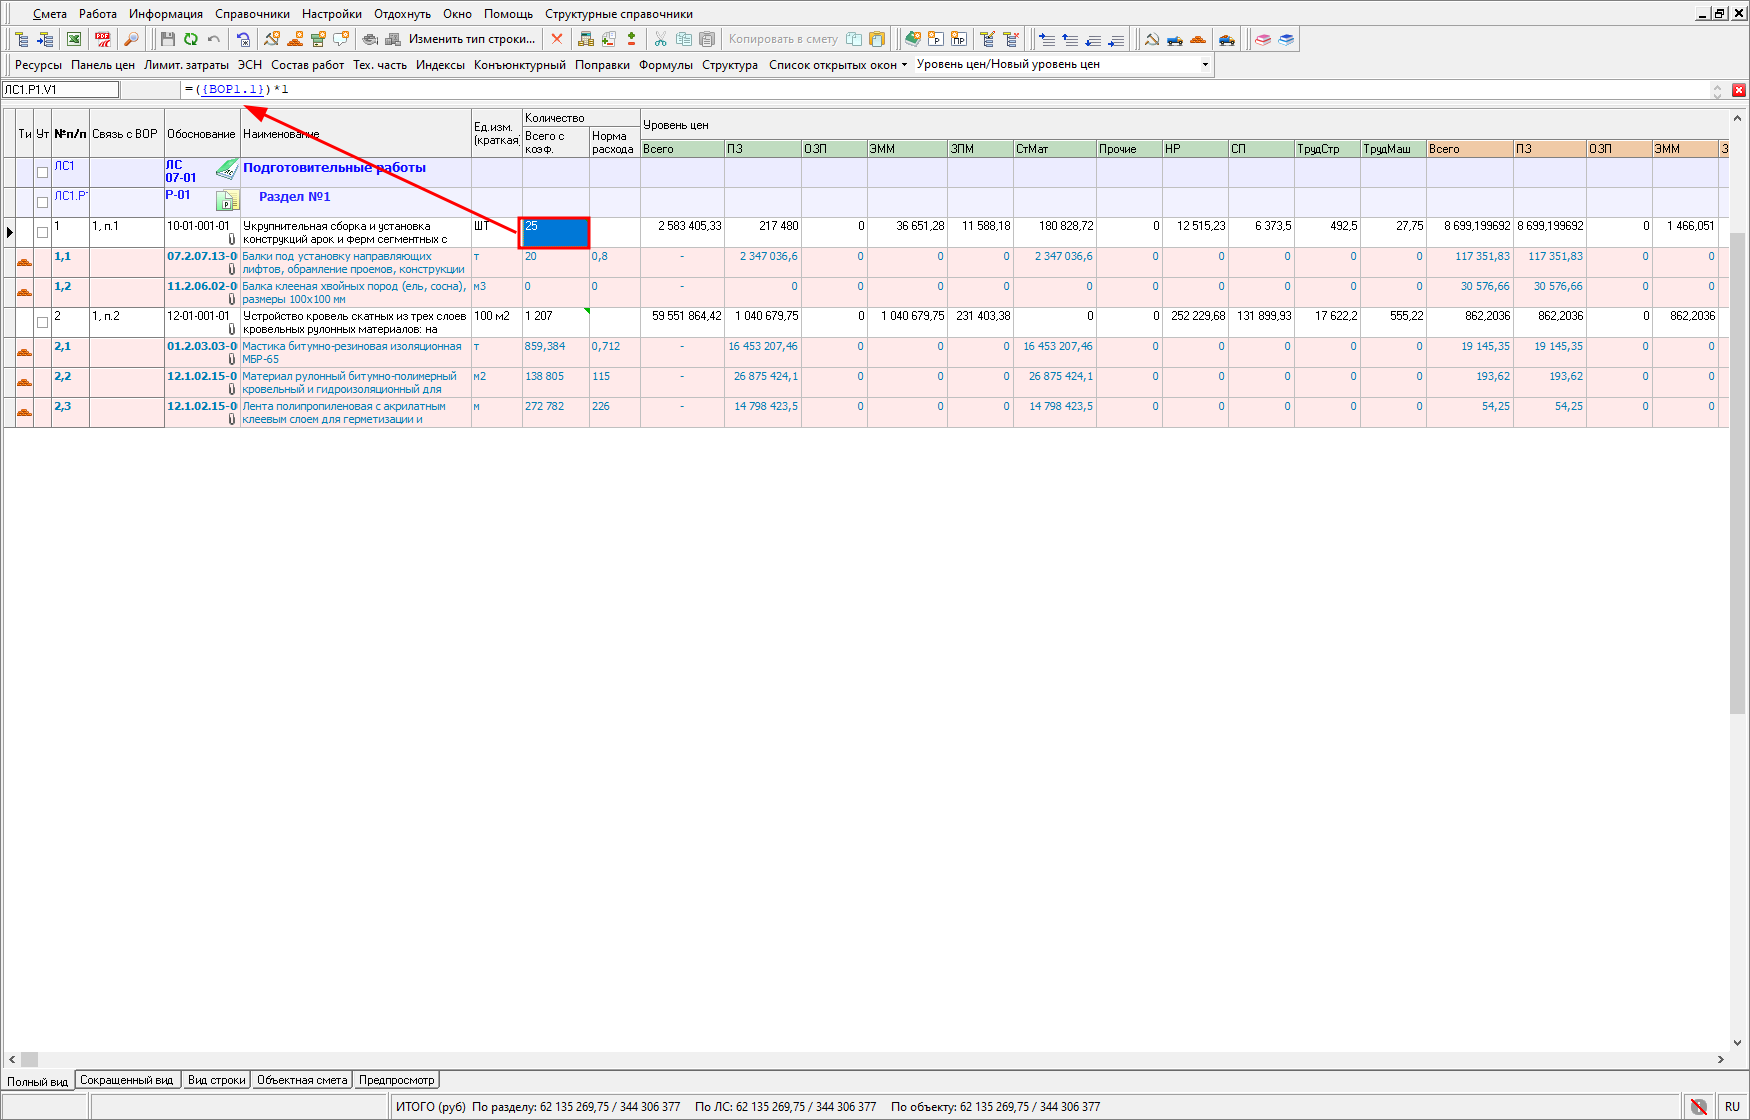Expand the Список открытых окон dropdown

pos(838,65)
